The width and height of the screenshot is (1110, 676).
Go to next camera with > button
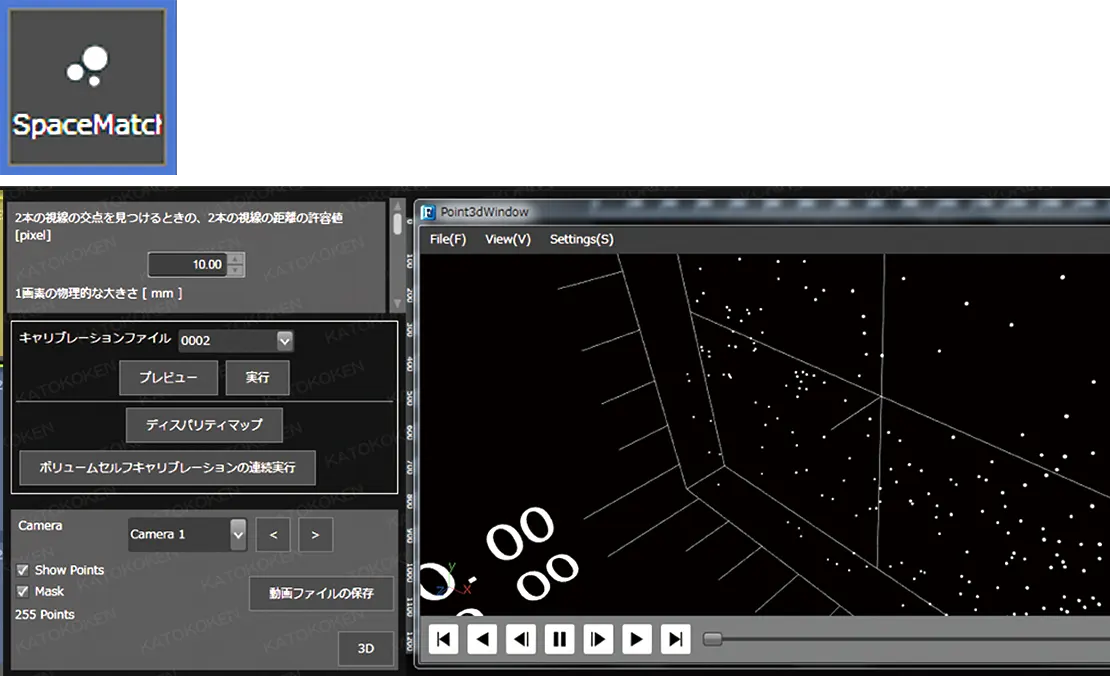click(315, 535)
